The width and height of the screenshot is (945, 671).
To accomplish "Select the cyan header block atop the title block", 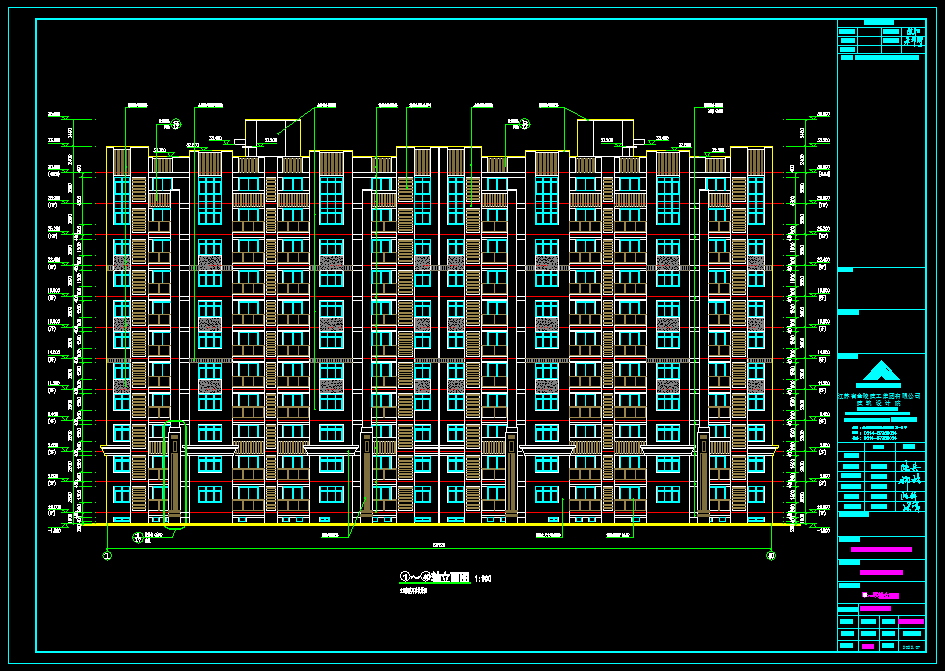I will tap(878, 21).
